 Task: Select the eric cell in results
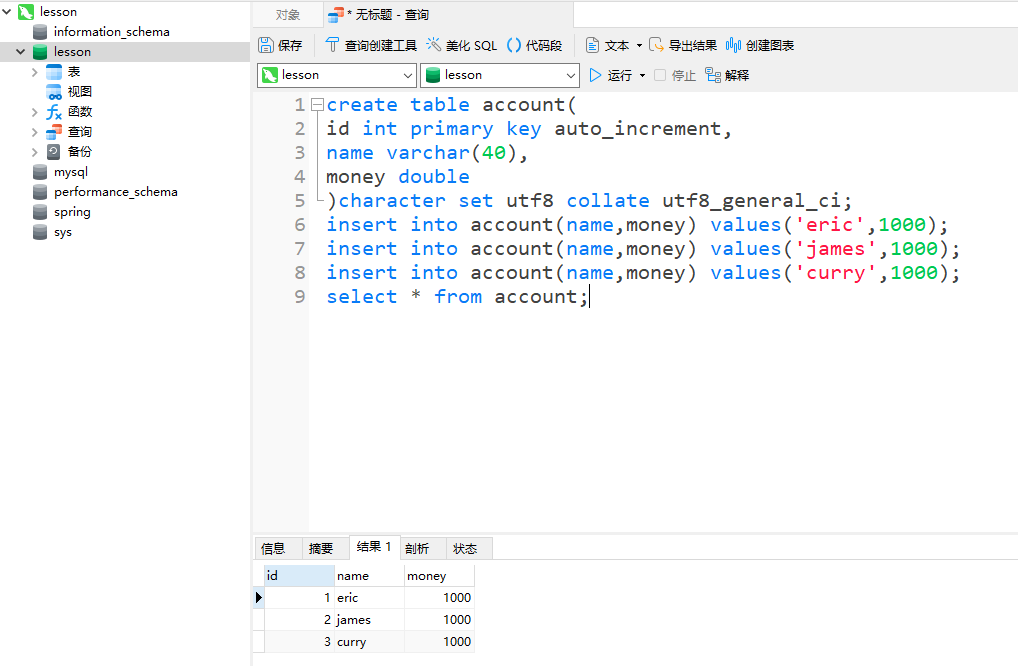(x=369, y=598)
